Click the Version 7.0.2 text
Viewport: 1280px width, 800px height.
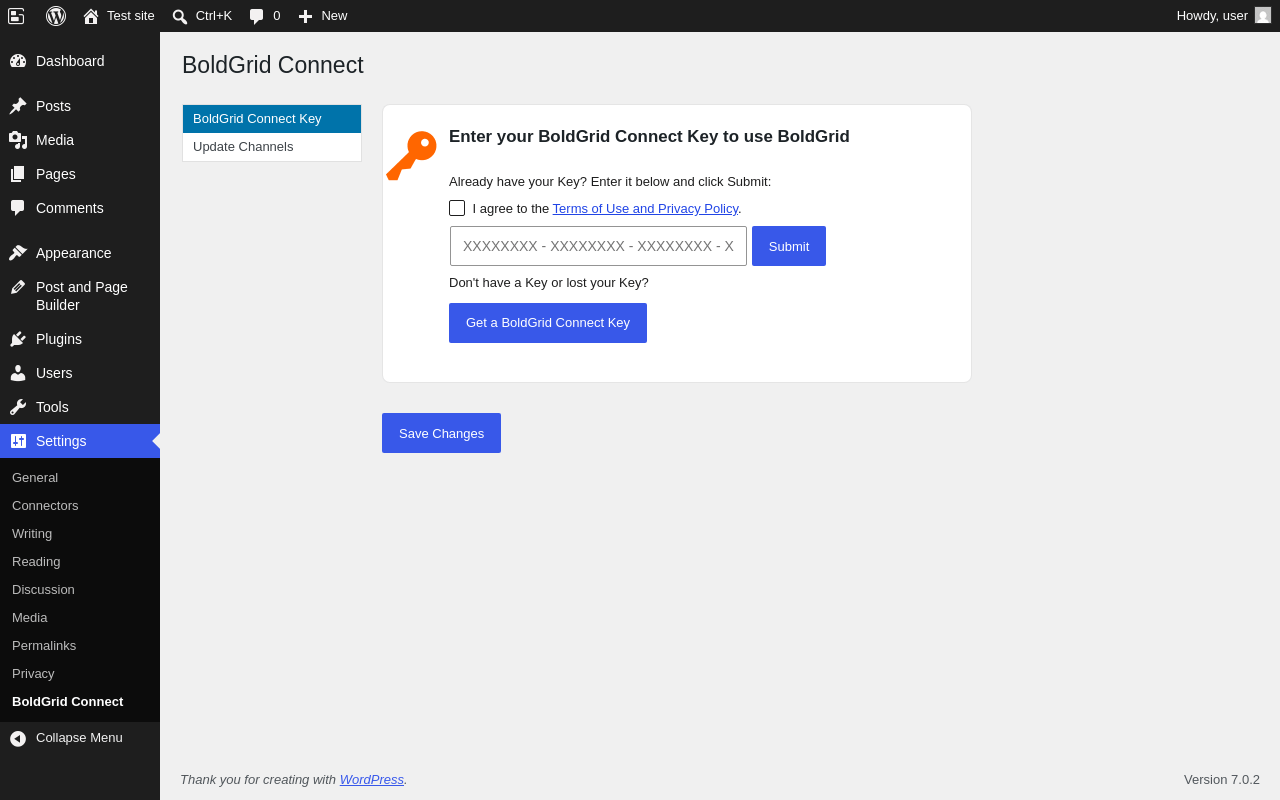click(1222, 780)
